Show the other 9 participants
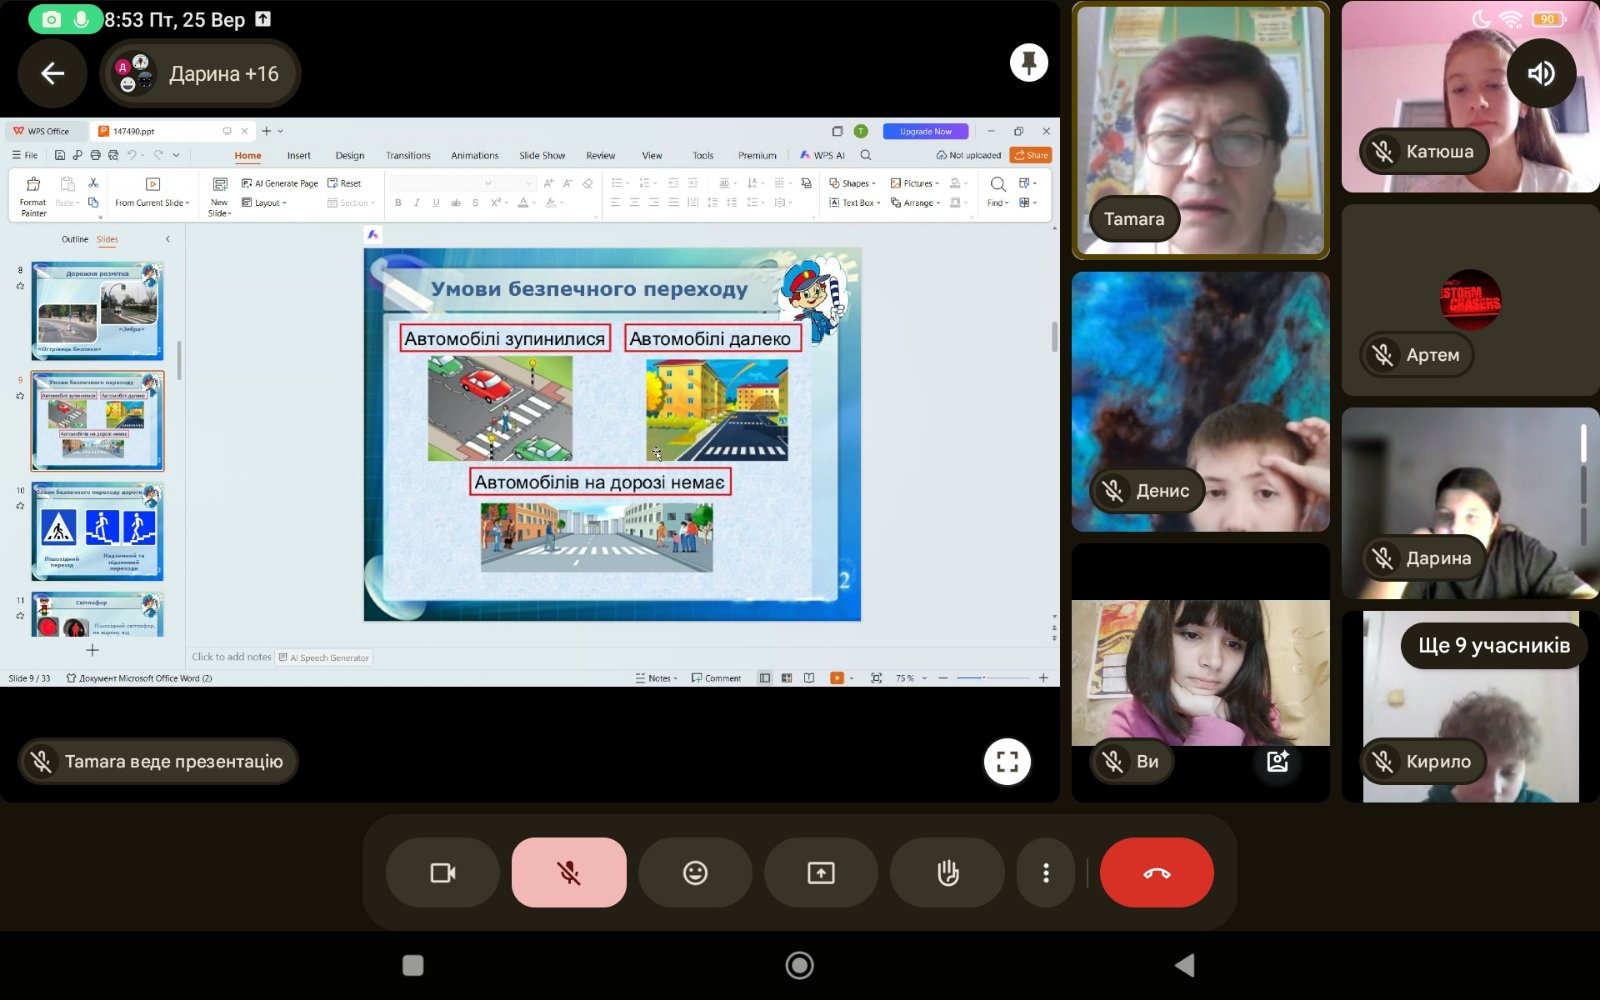Image resolution: width=1600 pixels, height=1000 pixels. pos(1494,645)
